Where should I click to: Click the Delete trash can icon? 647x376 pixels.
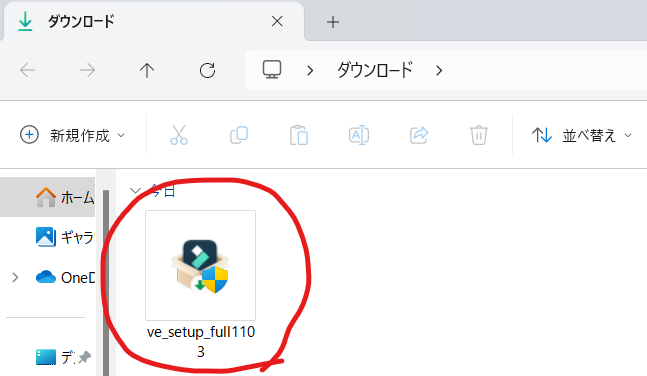coord(479,135)
